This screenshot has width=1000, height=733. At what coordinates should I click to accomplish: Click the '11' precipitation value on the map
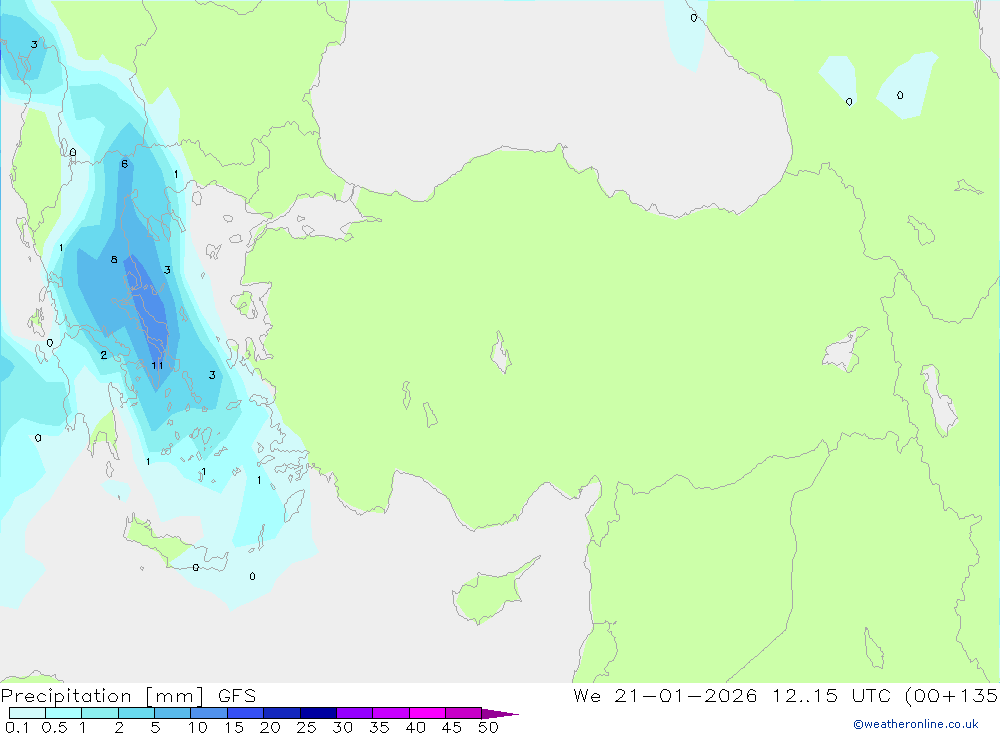[x=158, y=366]
